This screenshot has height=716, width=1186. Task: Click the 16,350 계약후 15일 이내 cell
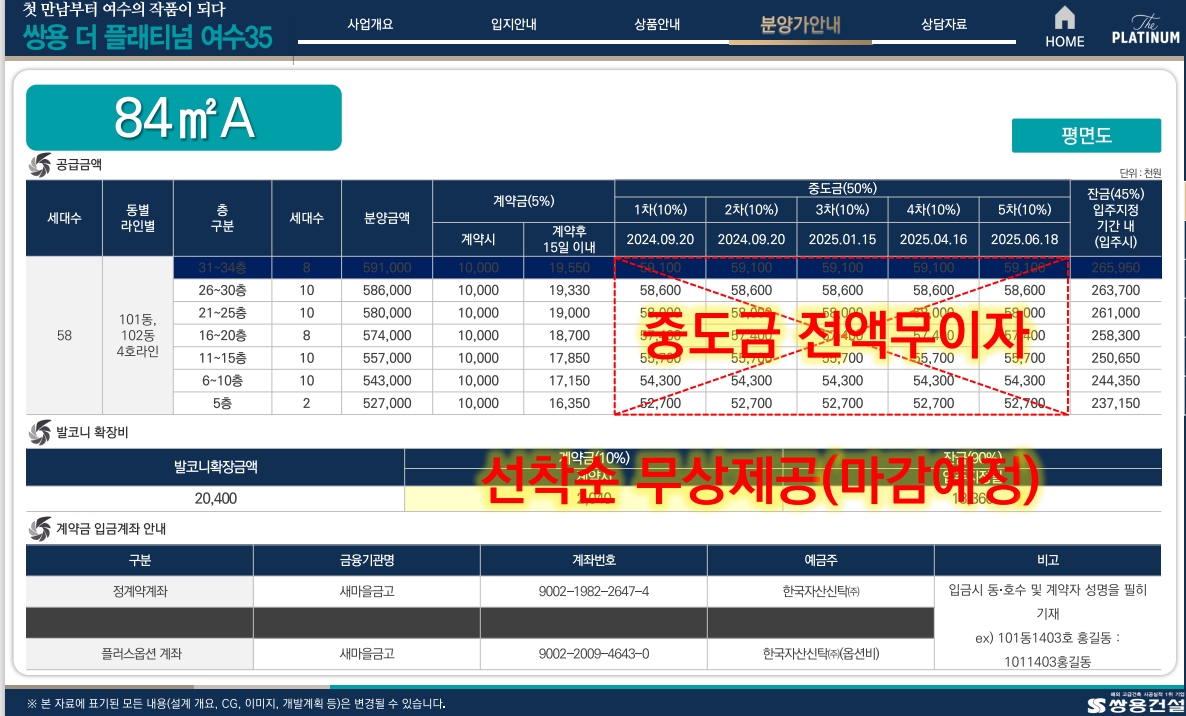pos(570,404)
